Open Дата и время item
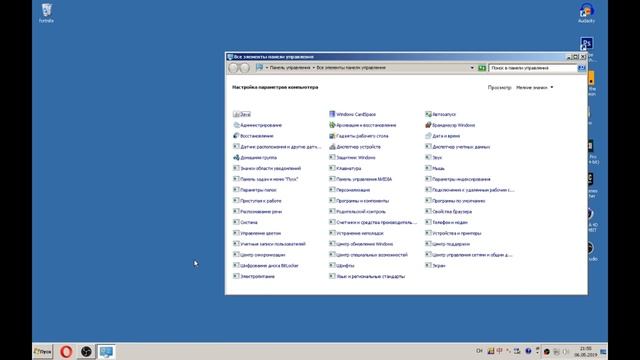Image resolution: width=640 pixels, height=360 pixels. [443, 136]
